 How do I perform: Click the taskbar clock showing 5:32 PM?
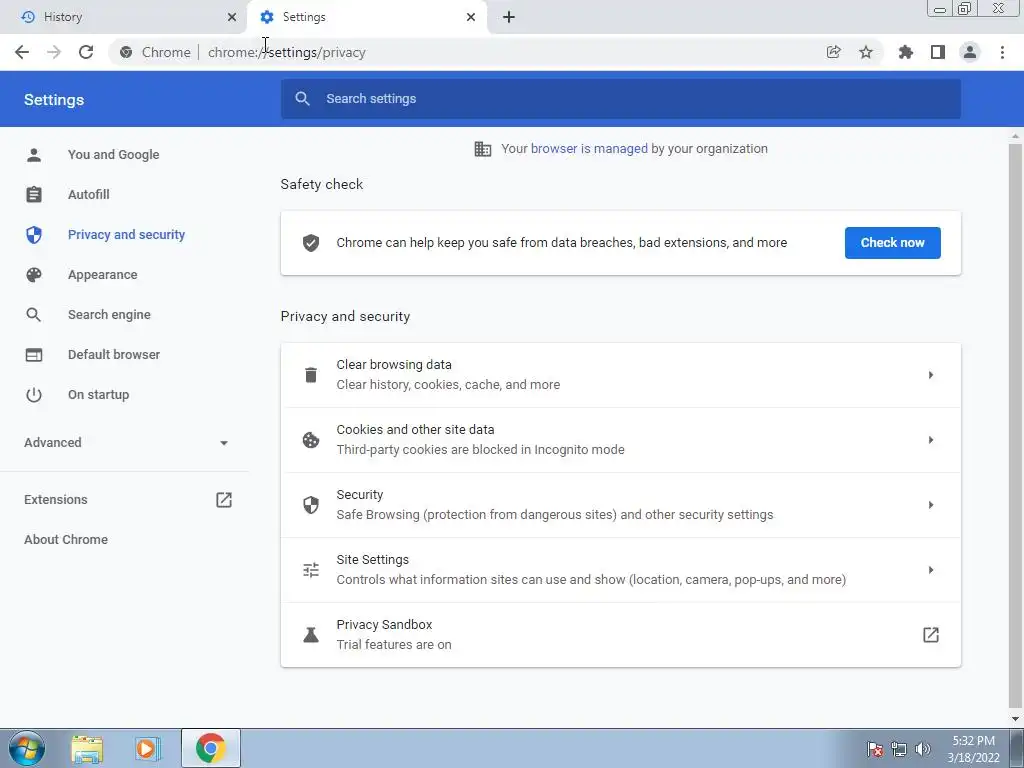(x=973, y=749)
